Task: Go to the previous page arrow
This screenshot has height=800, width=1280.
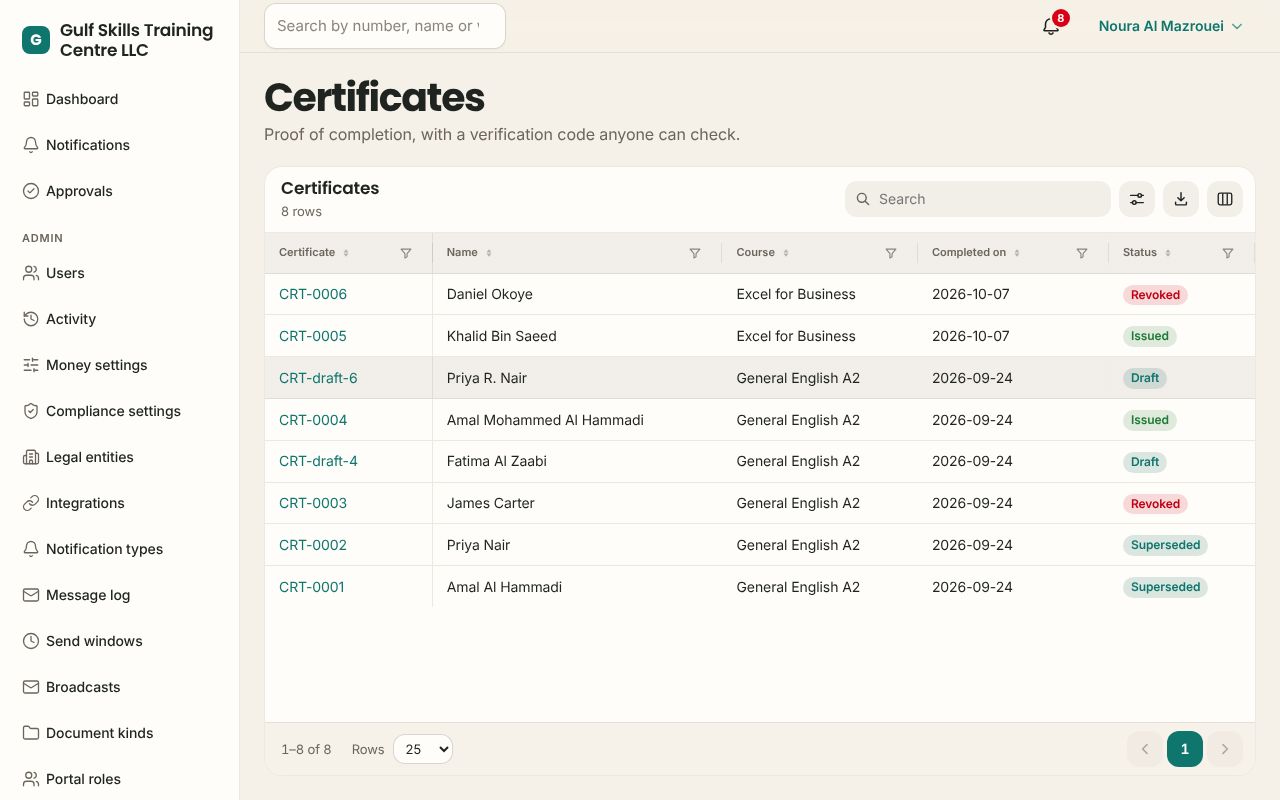Action: [x=1145, y=749]
